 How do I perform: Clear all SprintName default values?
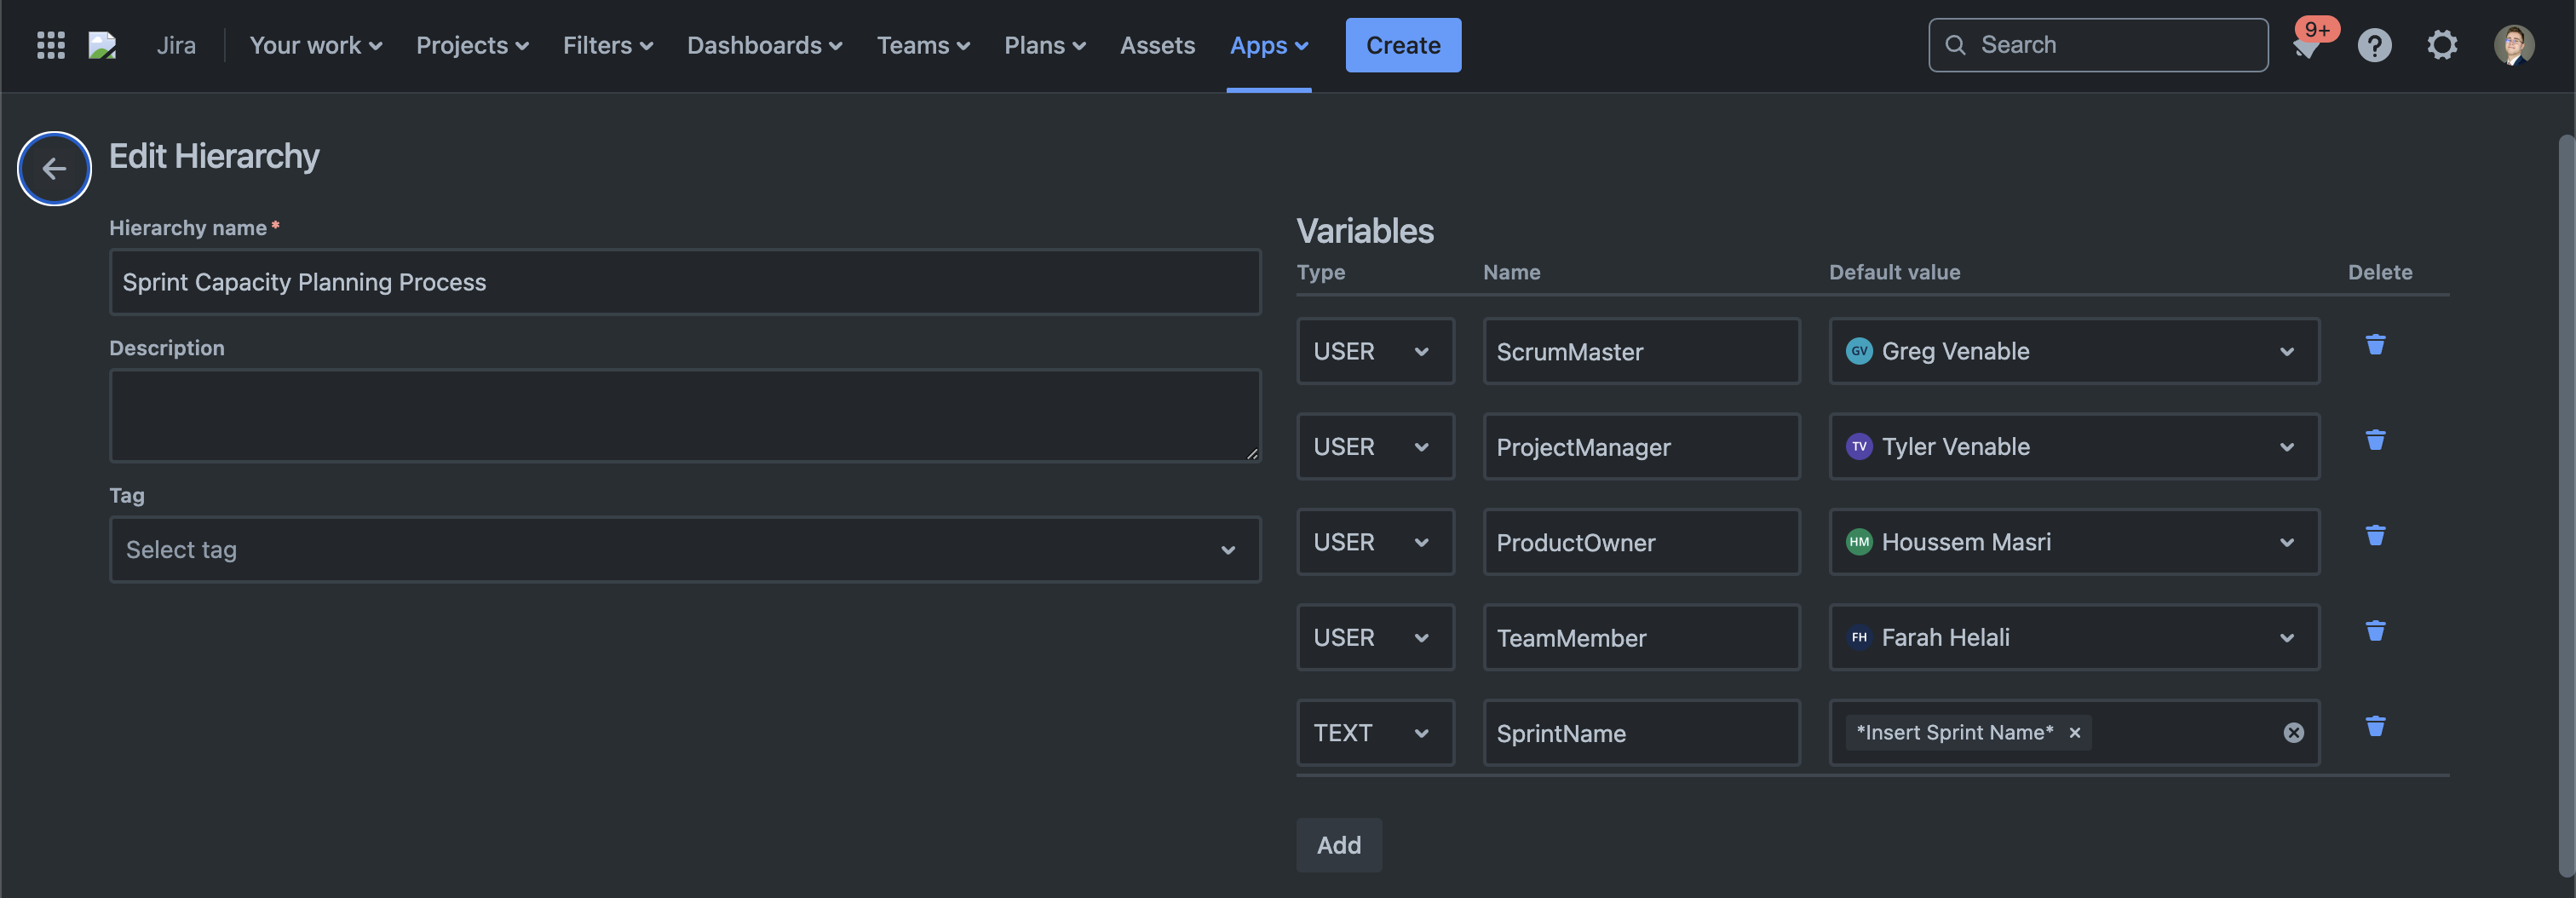pyautogui.click(x=2293, y=733)
